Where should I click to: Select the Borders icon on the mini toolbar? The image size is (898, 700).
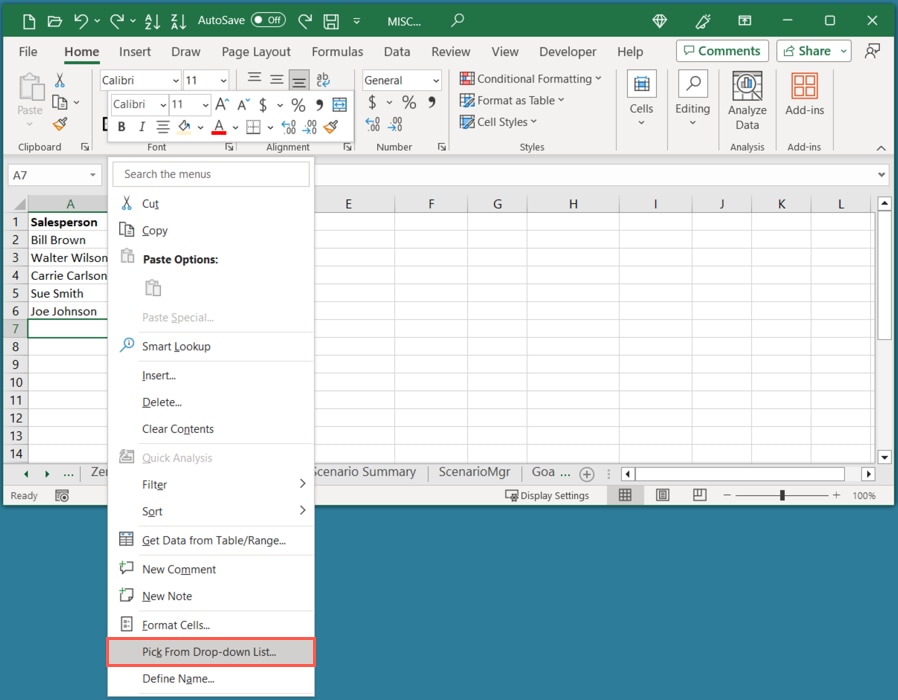253,127
